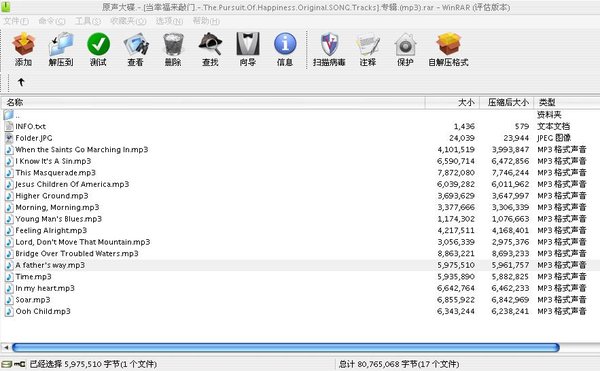
Task: Click packed size value 1,076,663
Action: pos(510,219)
